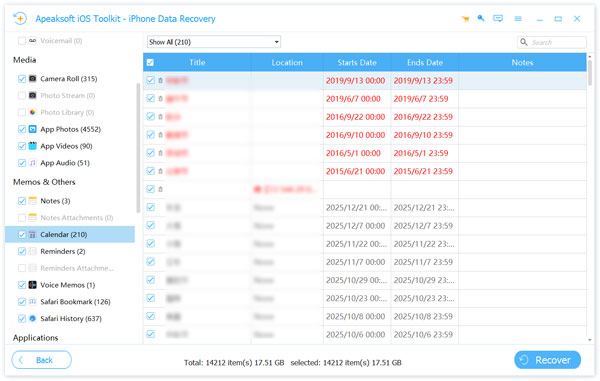Select Reminders (2) category

(63, 251)
